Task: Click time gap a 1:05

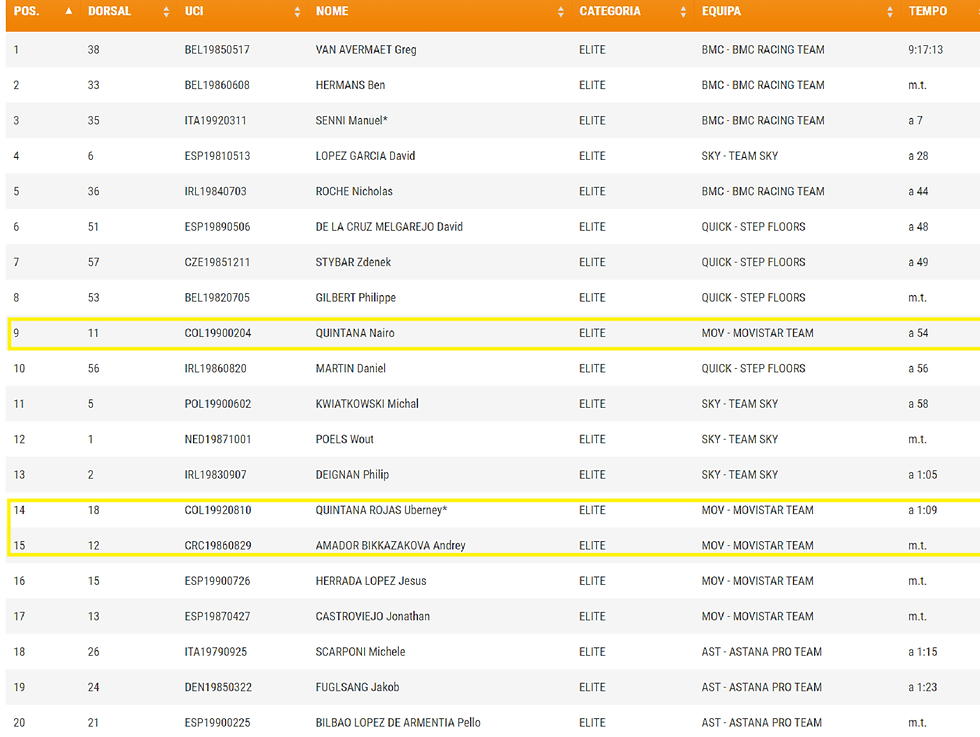Action: pos(922,474)
